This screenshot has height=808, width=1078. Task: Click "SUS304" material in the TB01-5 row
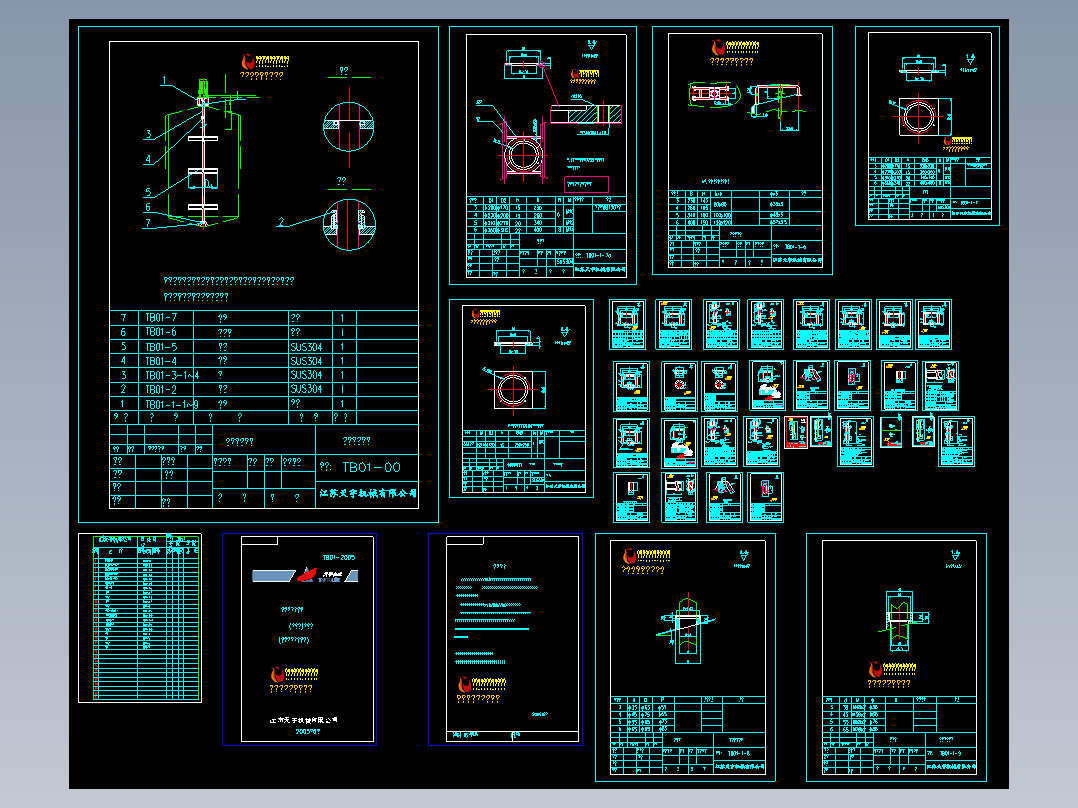pos(306,347)
